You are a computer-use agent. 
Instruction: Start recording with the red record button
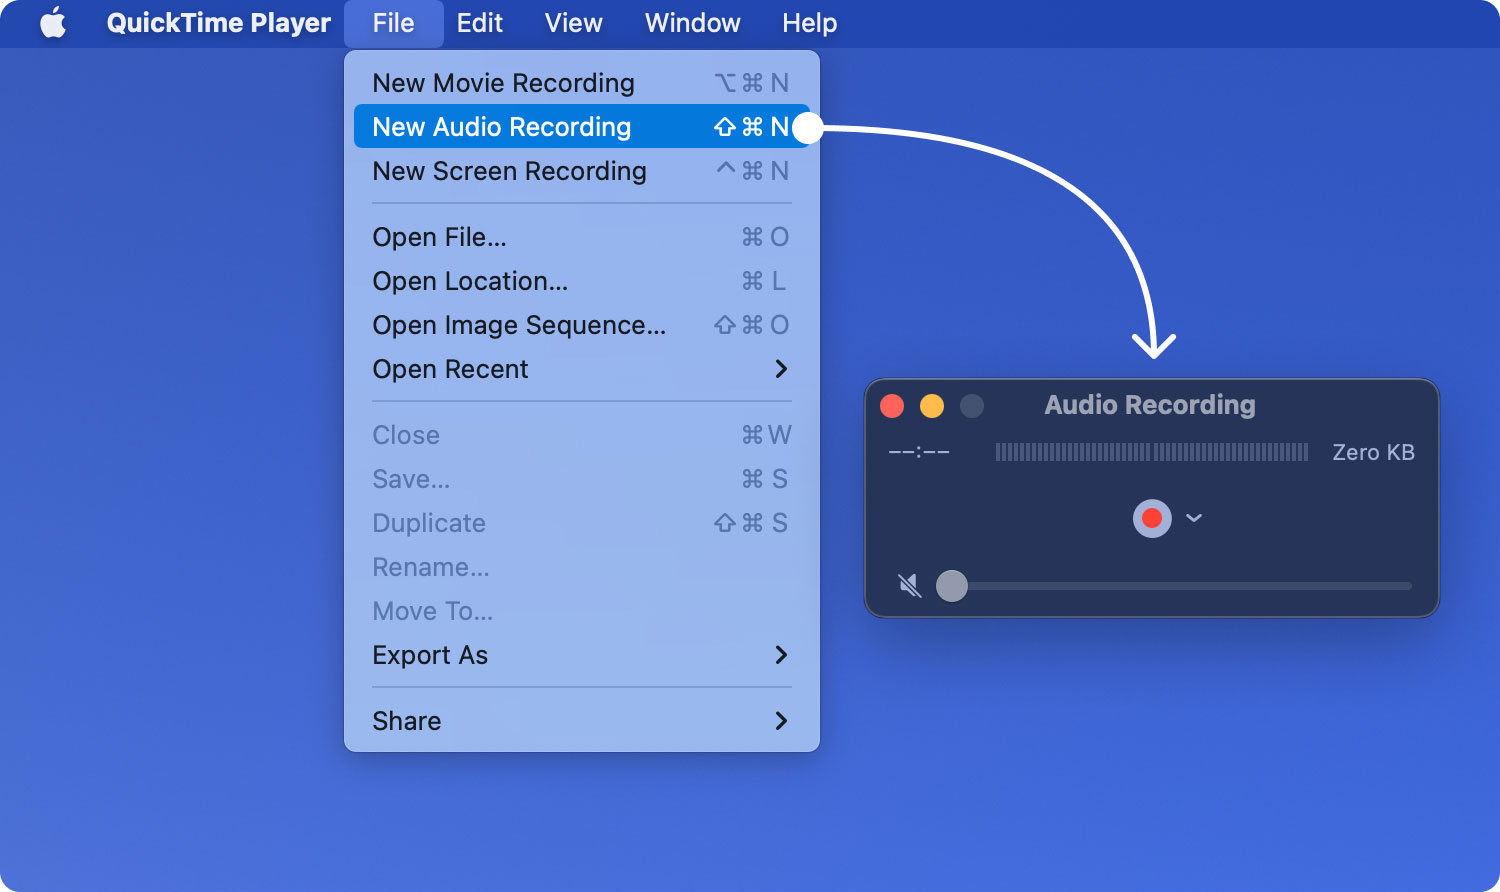pyautogui.click(x=1152, y=518)
